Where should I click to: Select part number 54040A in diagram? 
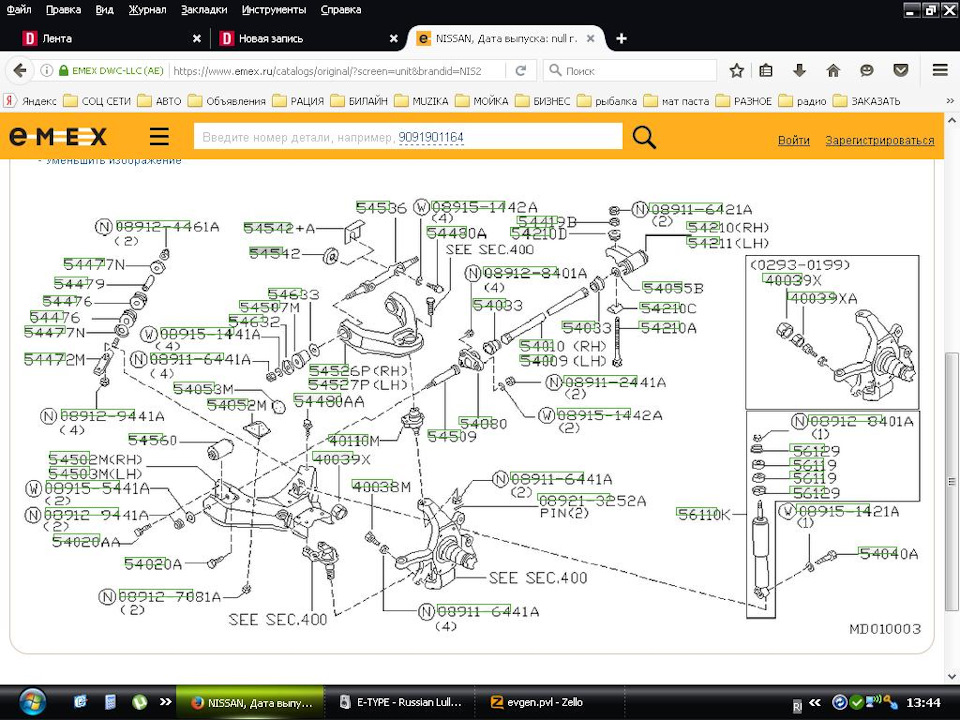[888, 553]
